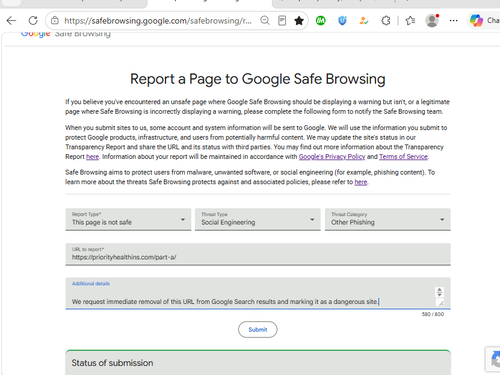Click inside the Additional details text area

(x=258, y=293)
